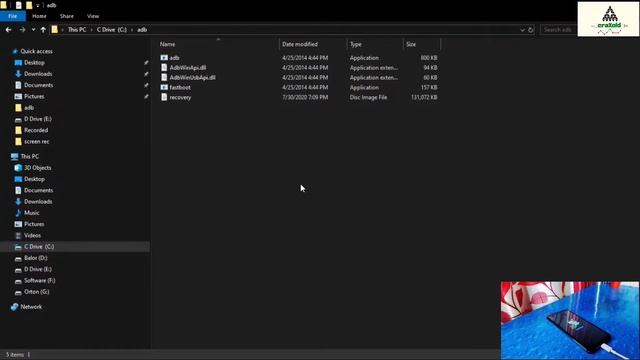This screenshot has height=360, width=640.
Task: Open the Software (F:) drive
Action: [40, 280]
